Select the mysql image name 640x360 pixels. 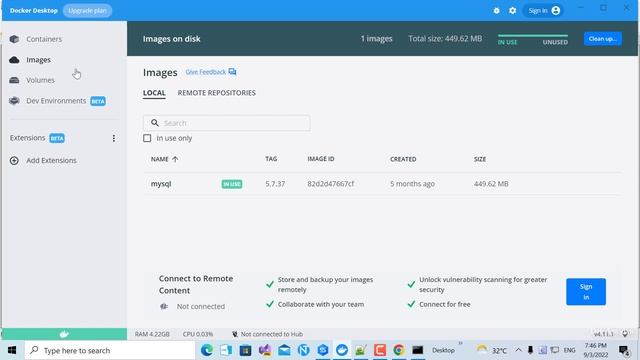[161, 184]
